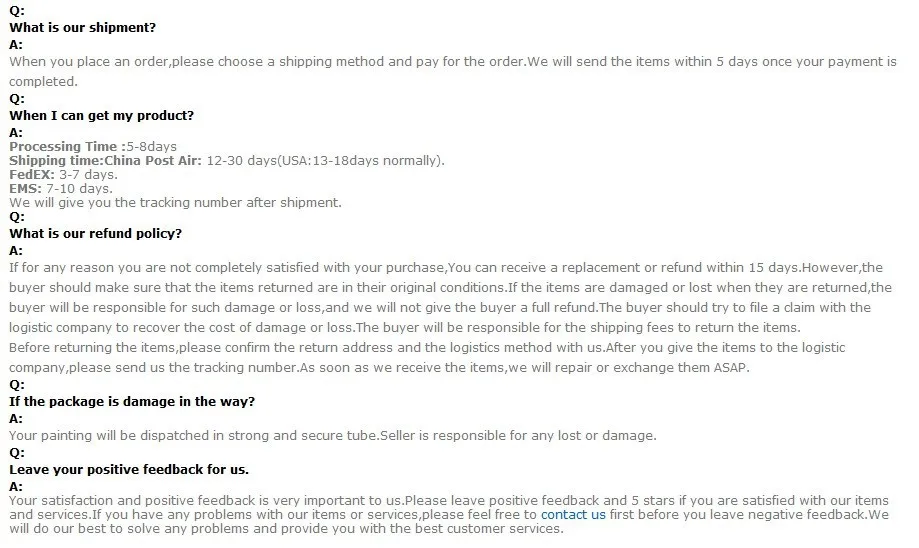Click the 'A:' label under refund policy question
Image resolution: width=919 pixels, height=548 pixels.
tap(16, 251)
